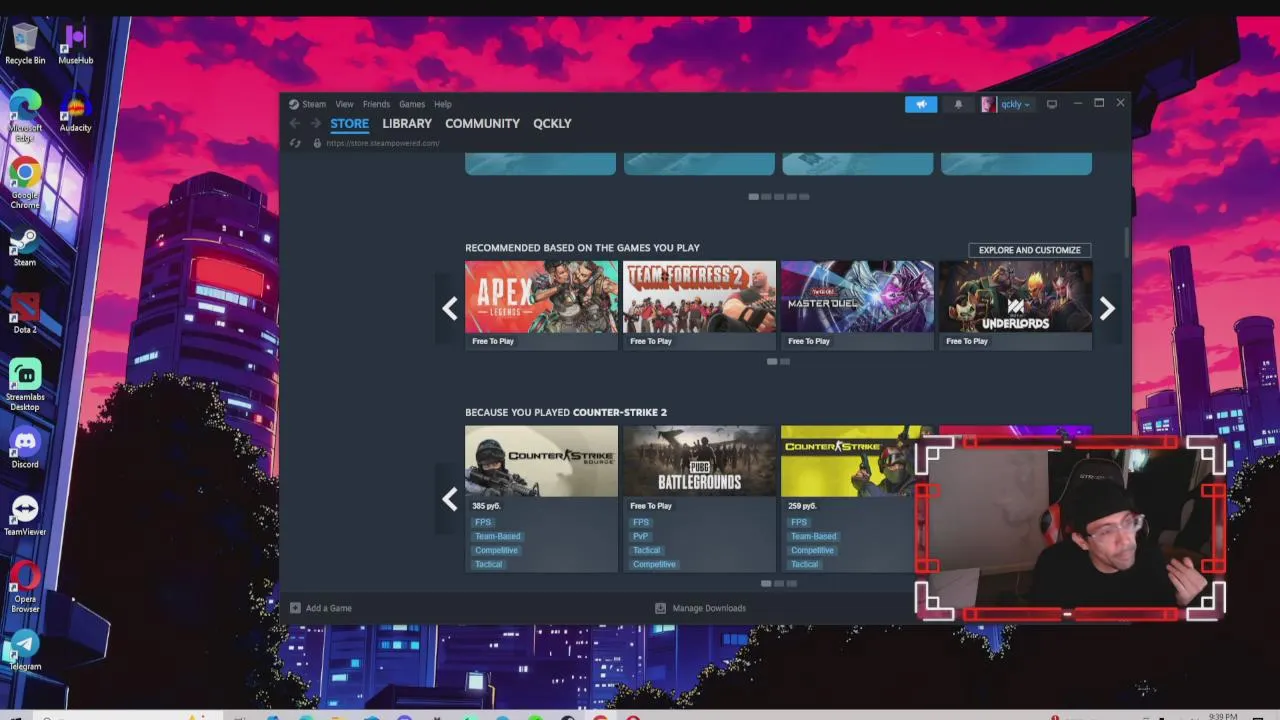
Task: Open the Recycle Bin desktop icon
Action: click(25, 45)
